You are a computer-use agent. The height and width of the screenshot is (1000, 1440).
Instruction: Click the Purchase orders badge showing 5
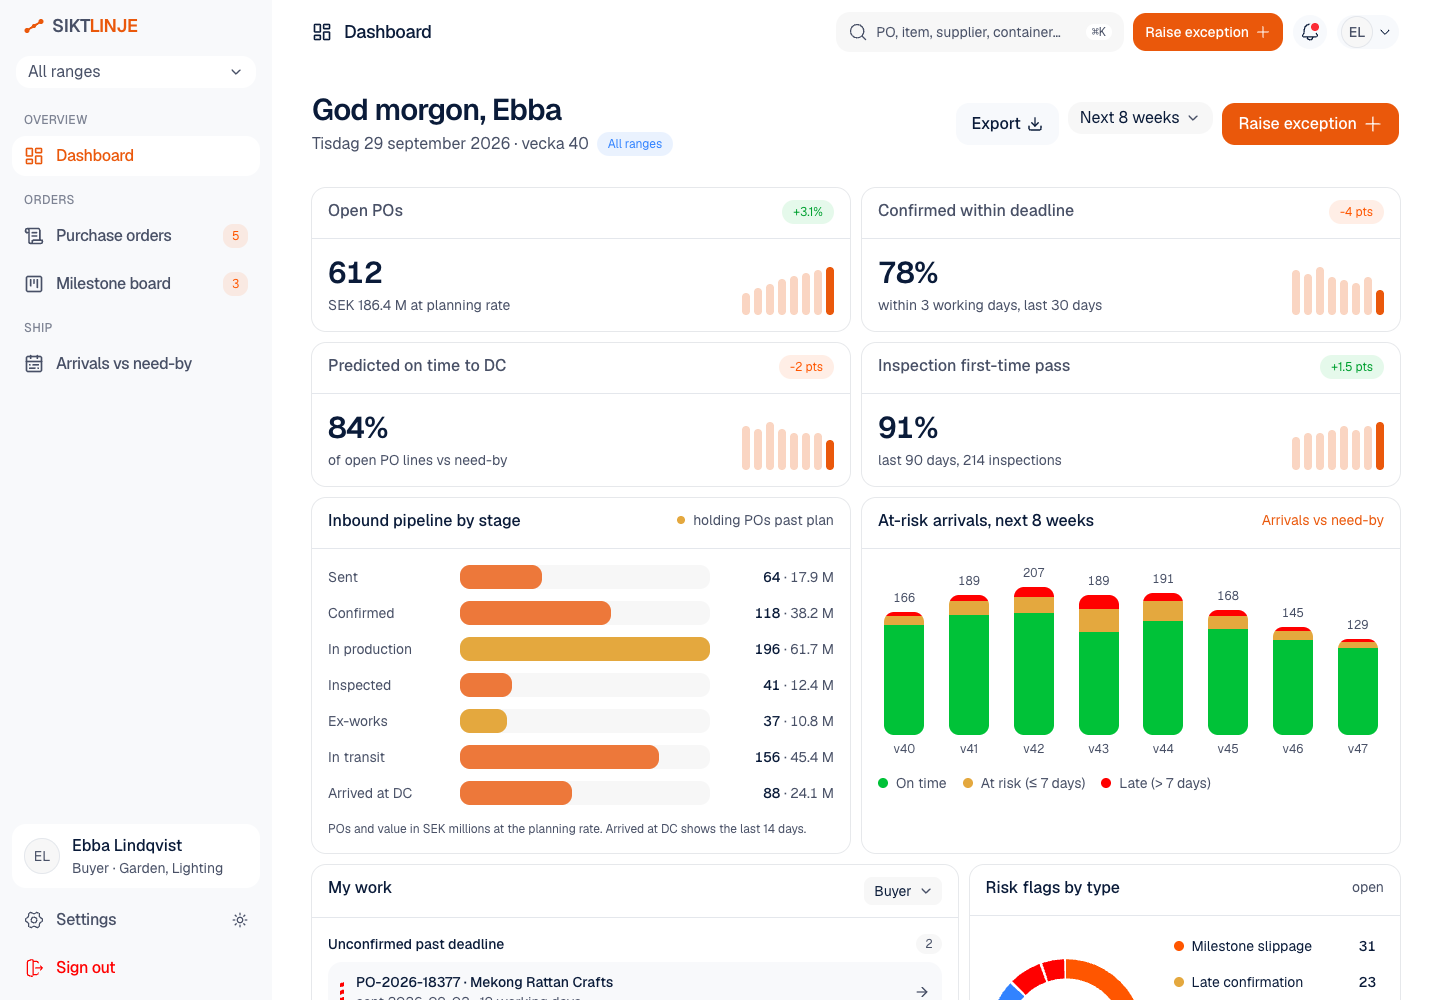click(236, 236)
